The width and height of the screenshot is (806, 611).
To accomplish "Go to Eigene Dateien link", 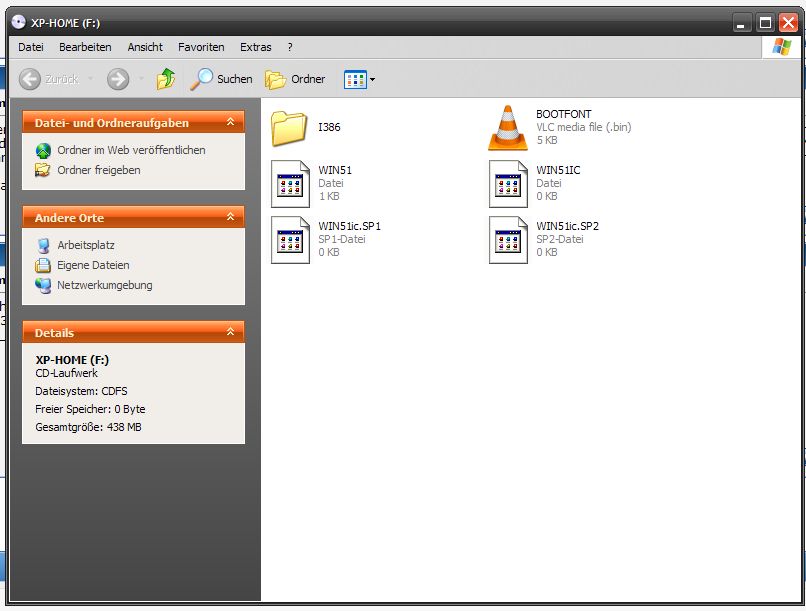I will 93,265.
